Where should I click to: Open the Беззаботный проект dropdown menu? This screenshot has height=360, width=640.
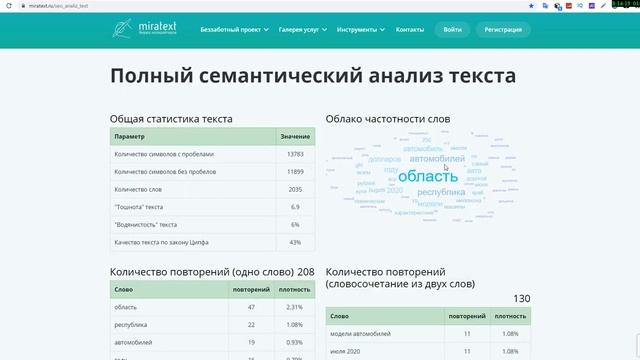234,29
